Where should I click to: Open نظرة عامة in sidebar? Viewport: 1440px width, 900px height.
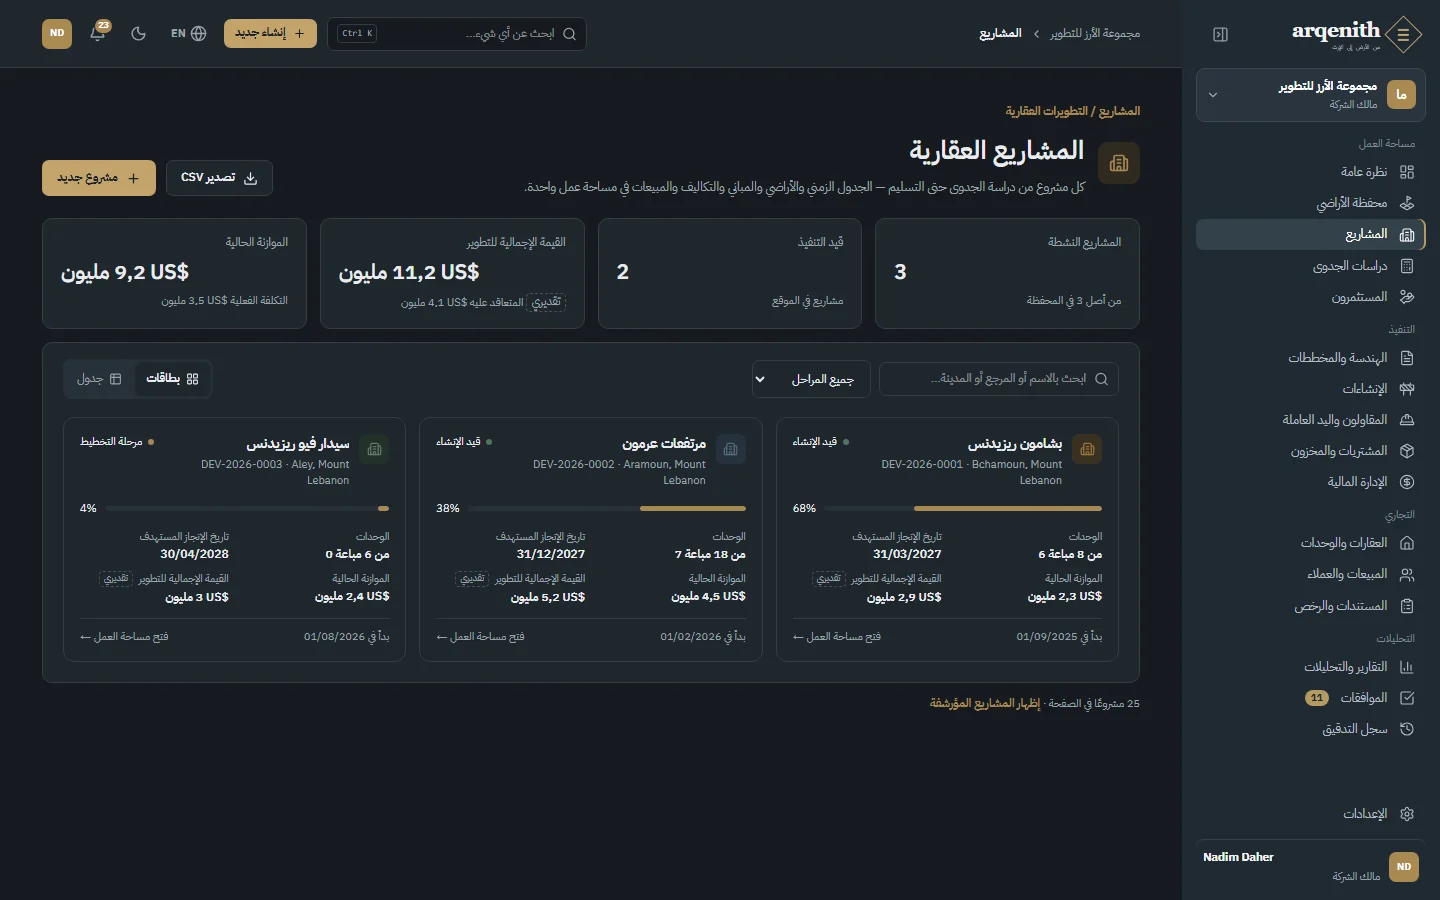(x=1311, y=172)
